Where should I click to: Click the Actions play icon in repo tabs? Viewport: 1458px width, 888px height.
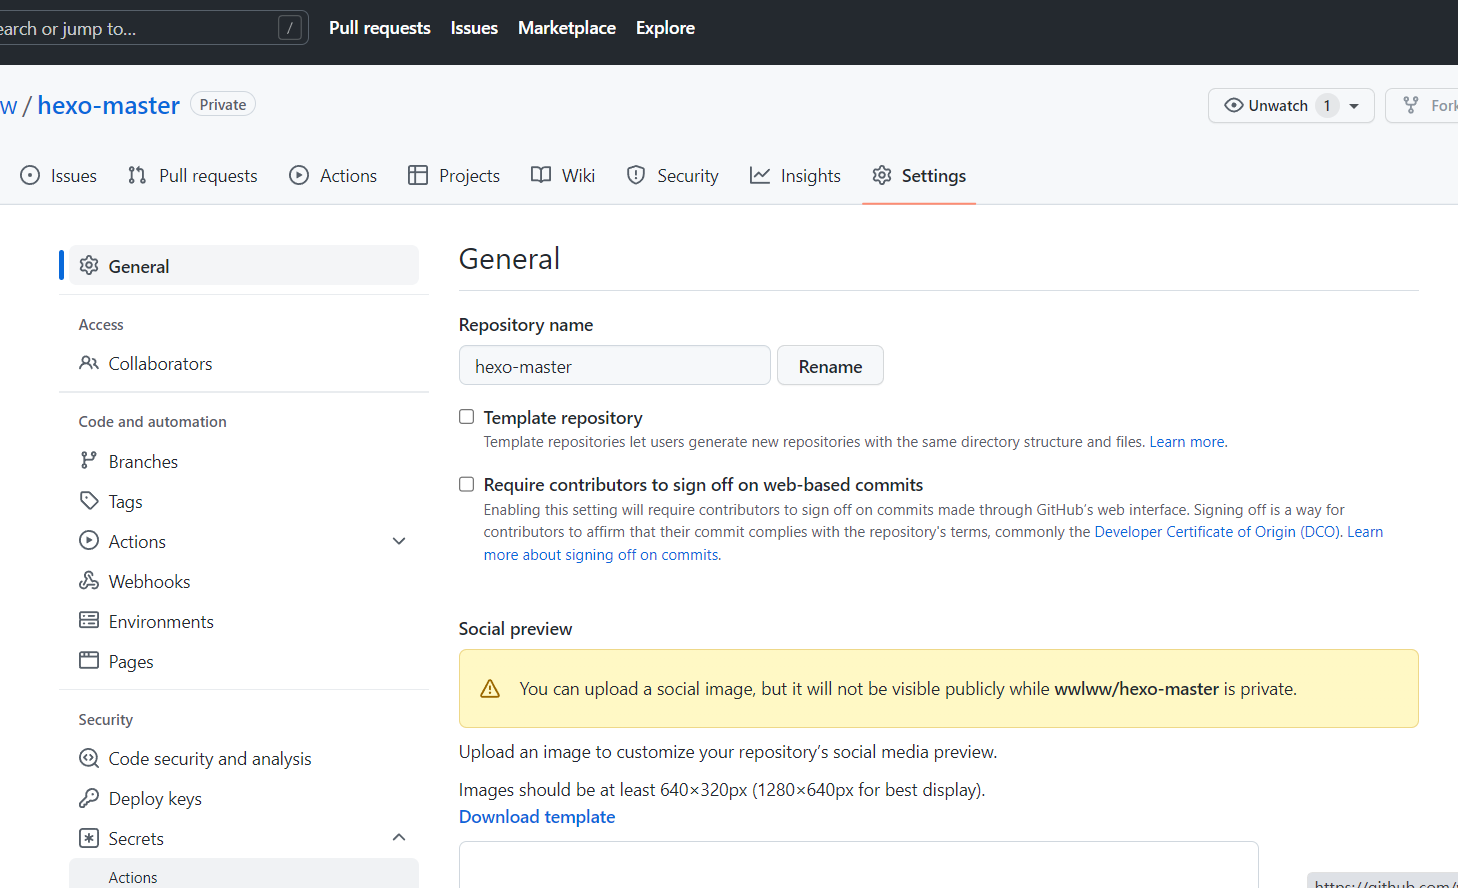point(299,175)
